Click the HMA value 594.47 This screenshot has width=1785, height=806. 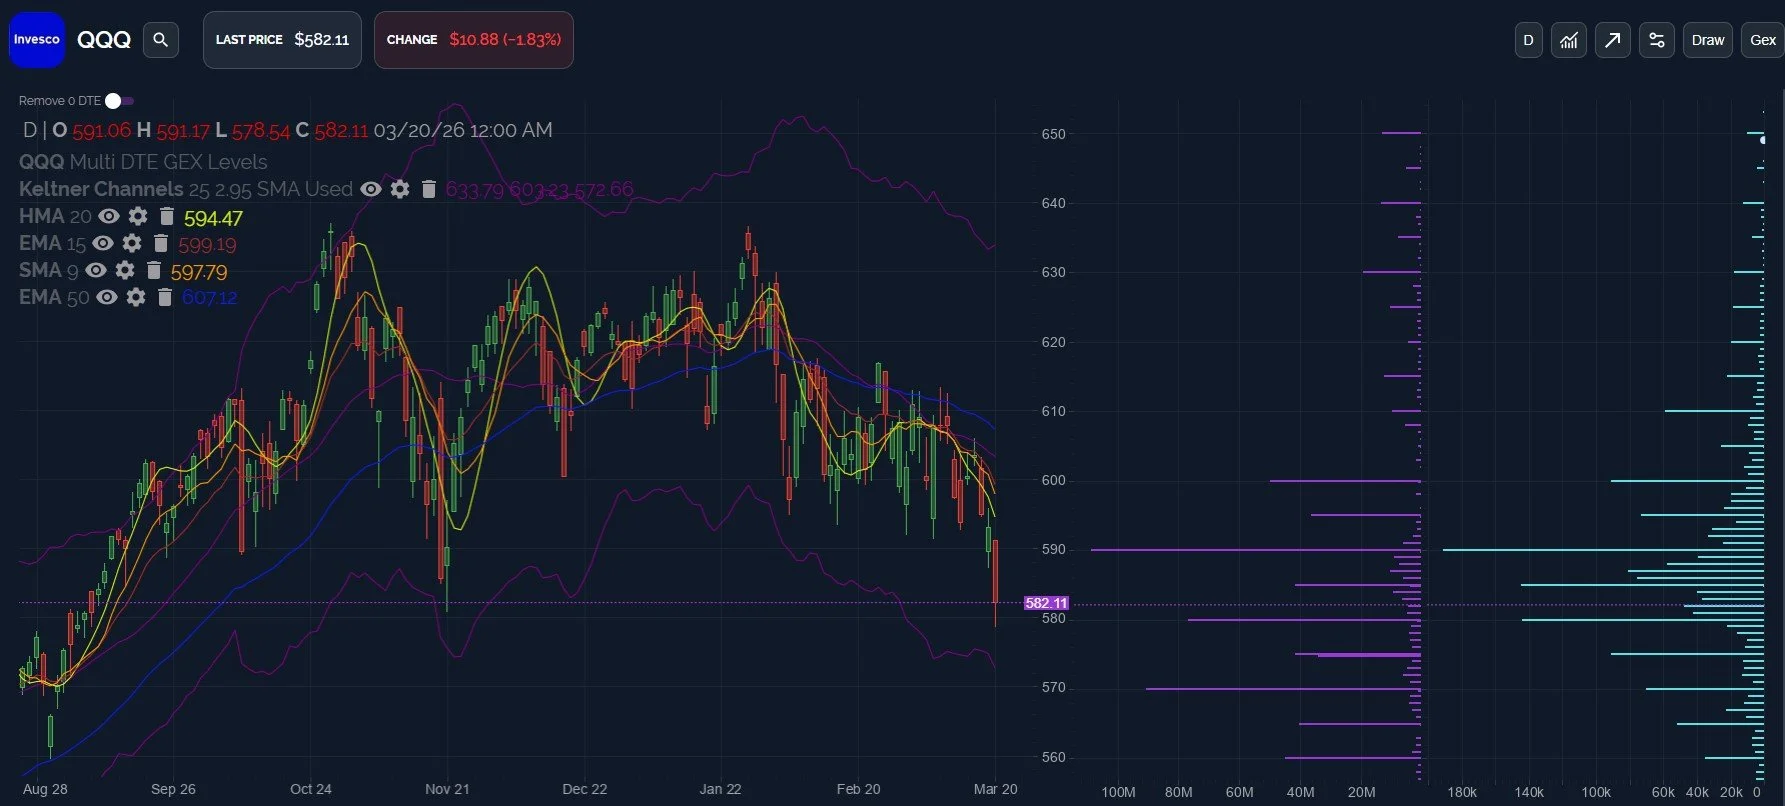pos(213,218)
